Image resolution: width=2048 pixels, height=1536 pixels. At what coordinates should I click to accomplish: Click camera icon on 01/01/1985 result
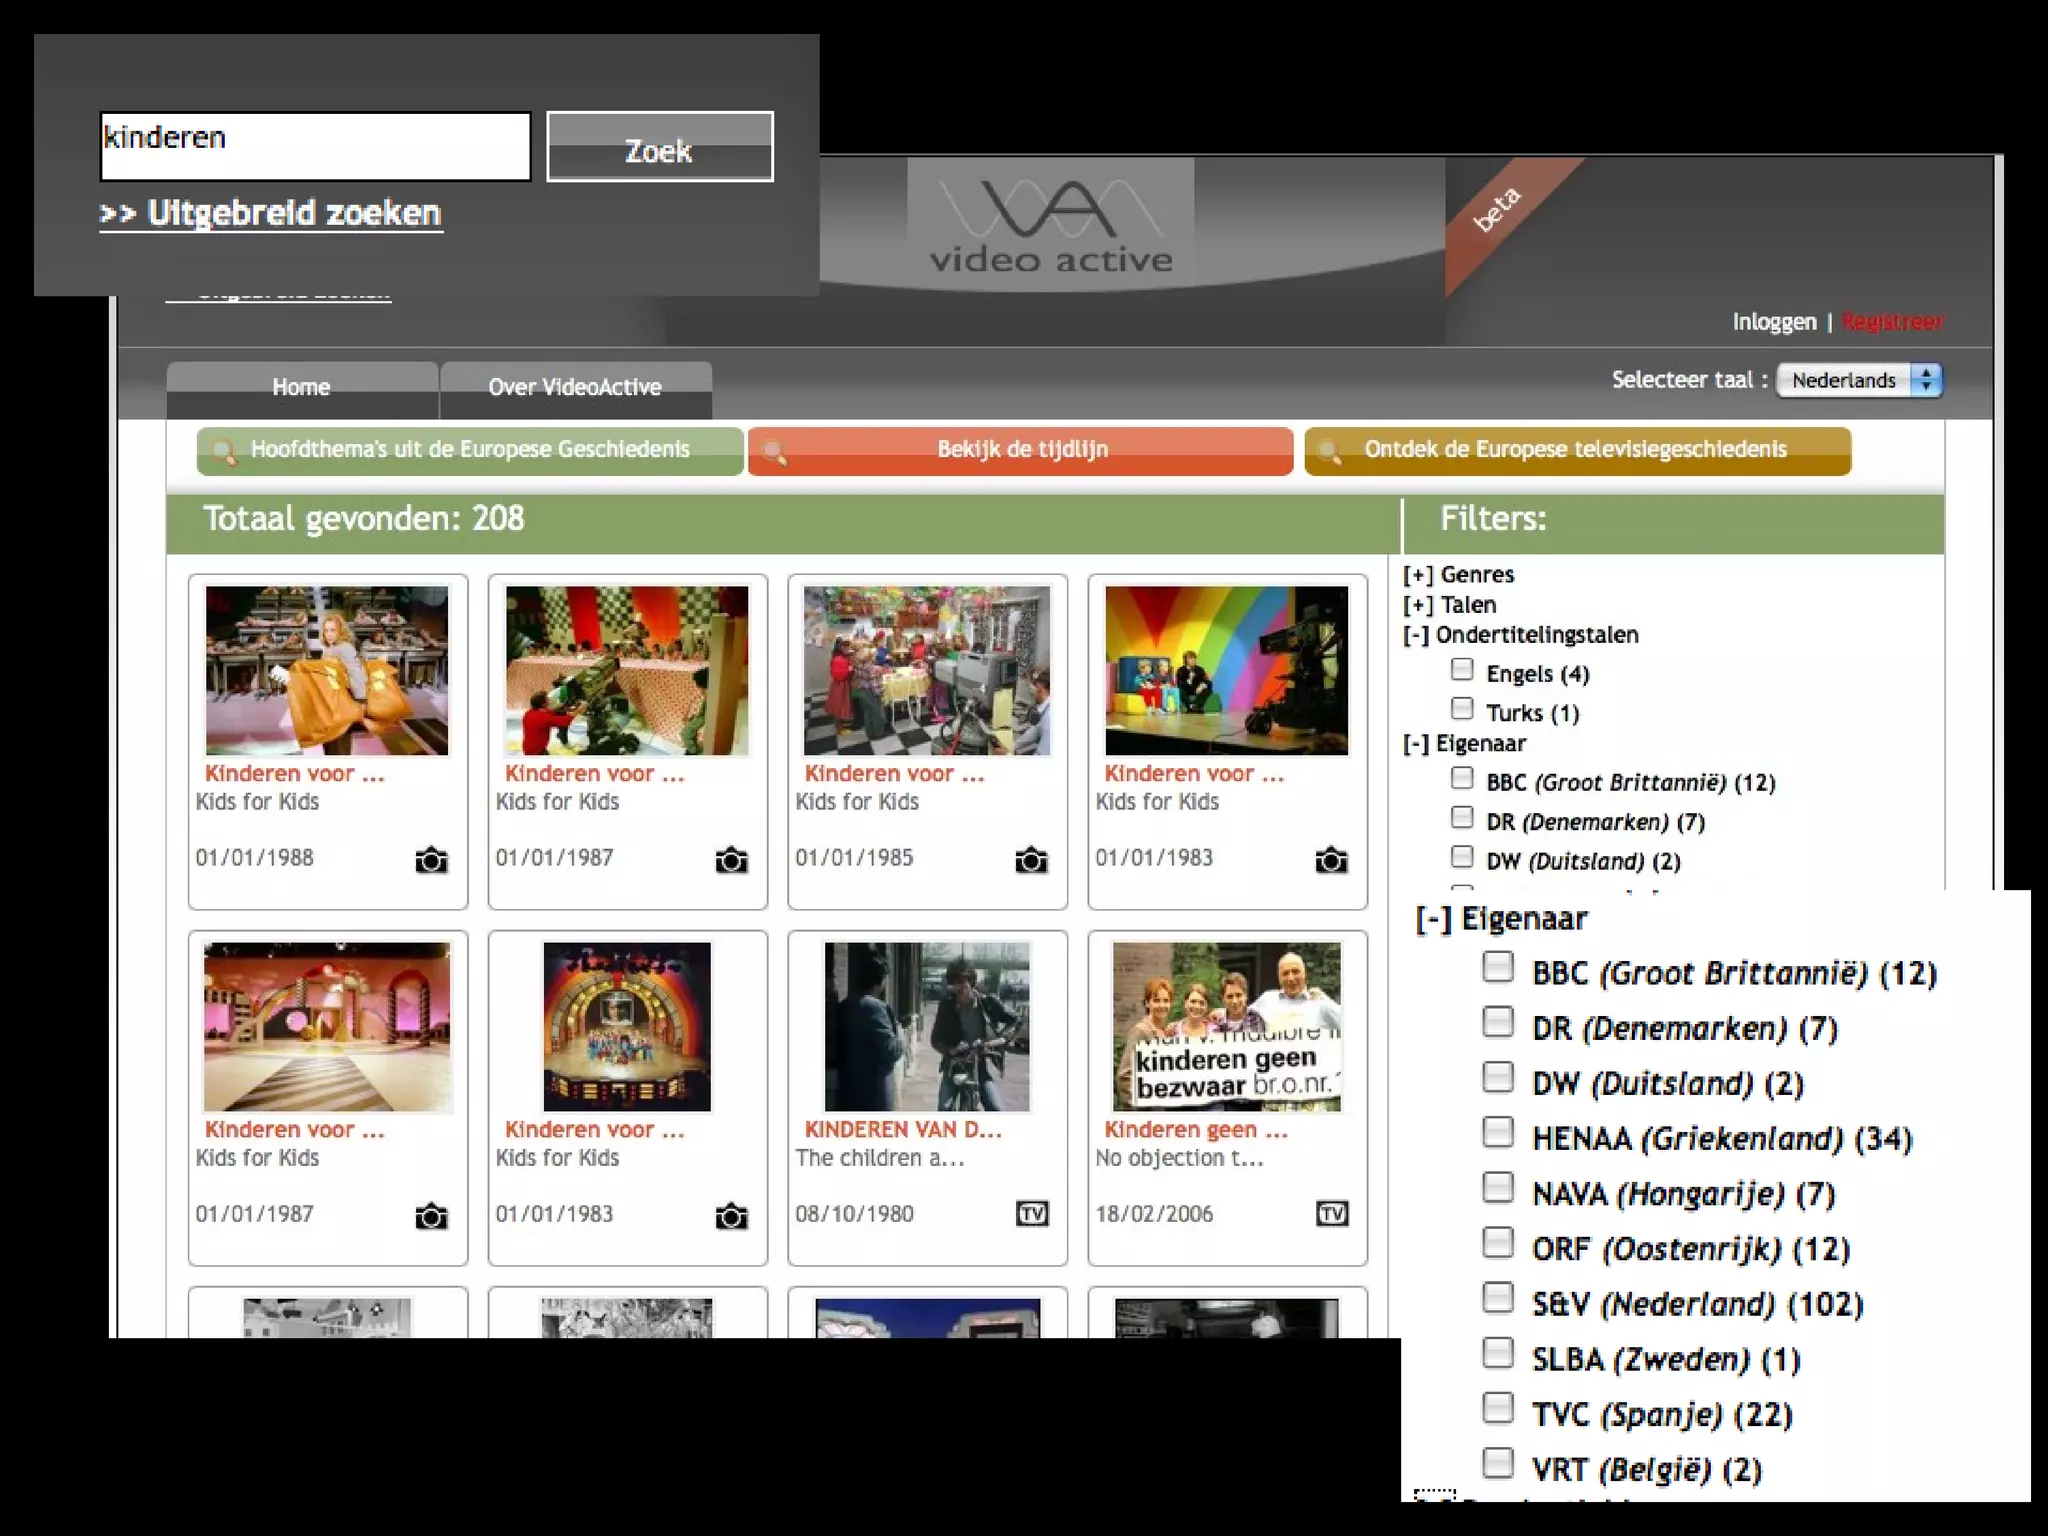(1031, 860)
